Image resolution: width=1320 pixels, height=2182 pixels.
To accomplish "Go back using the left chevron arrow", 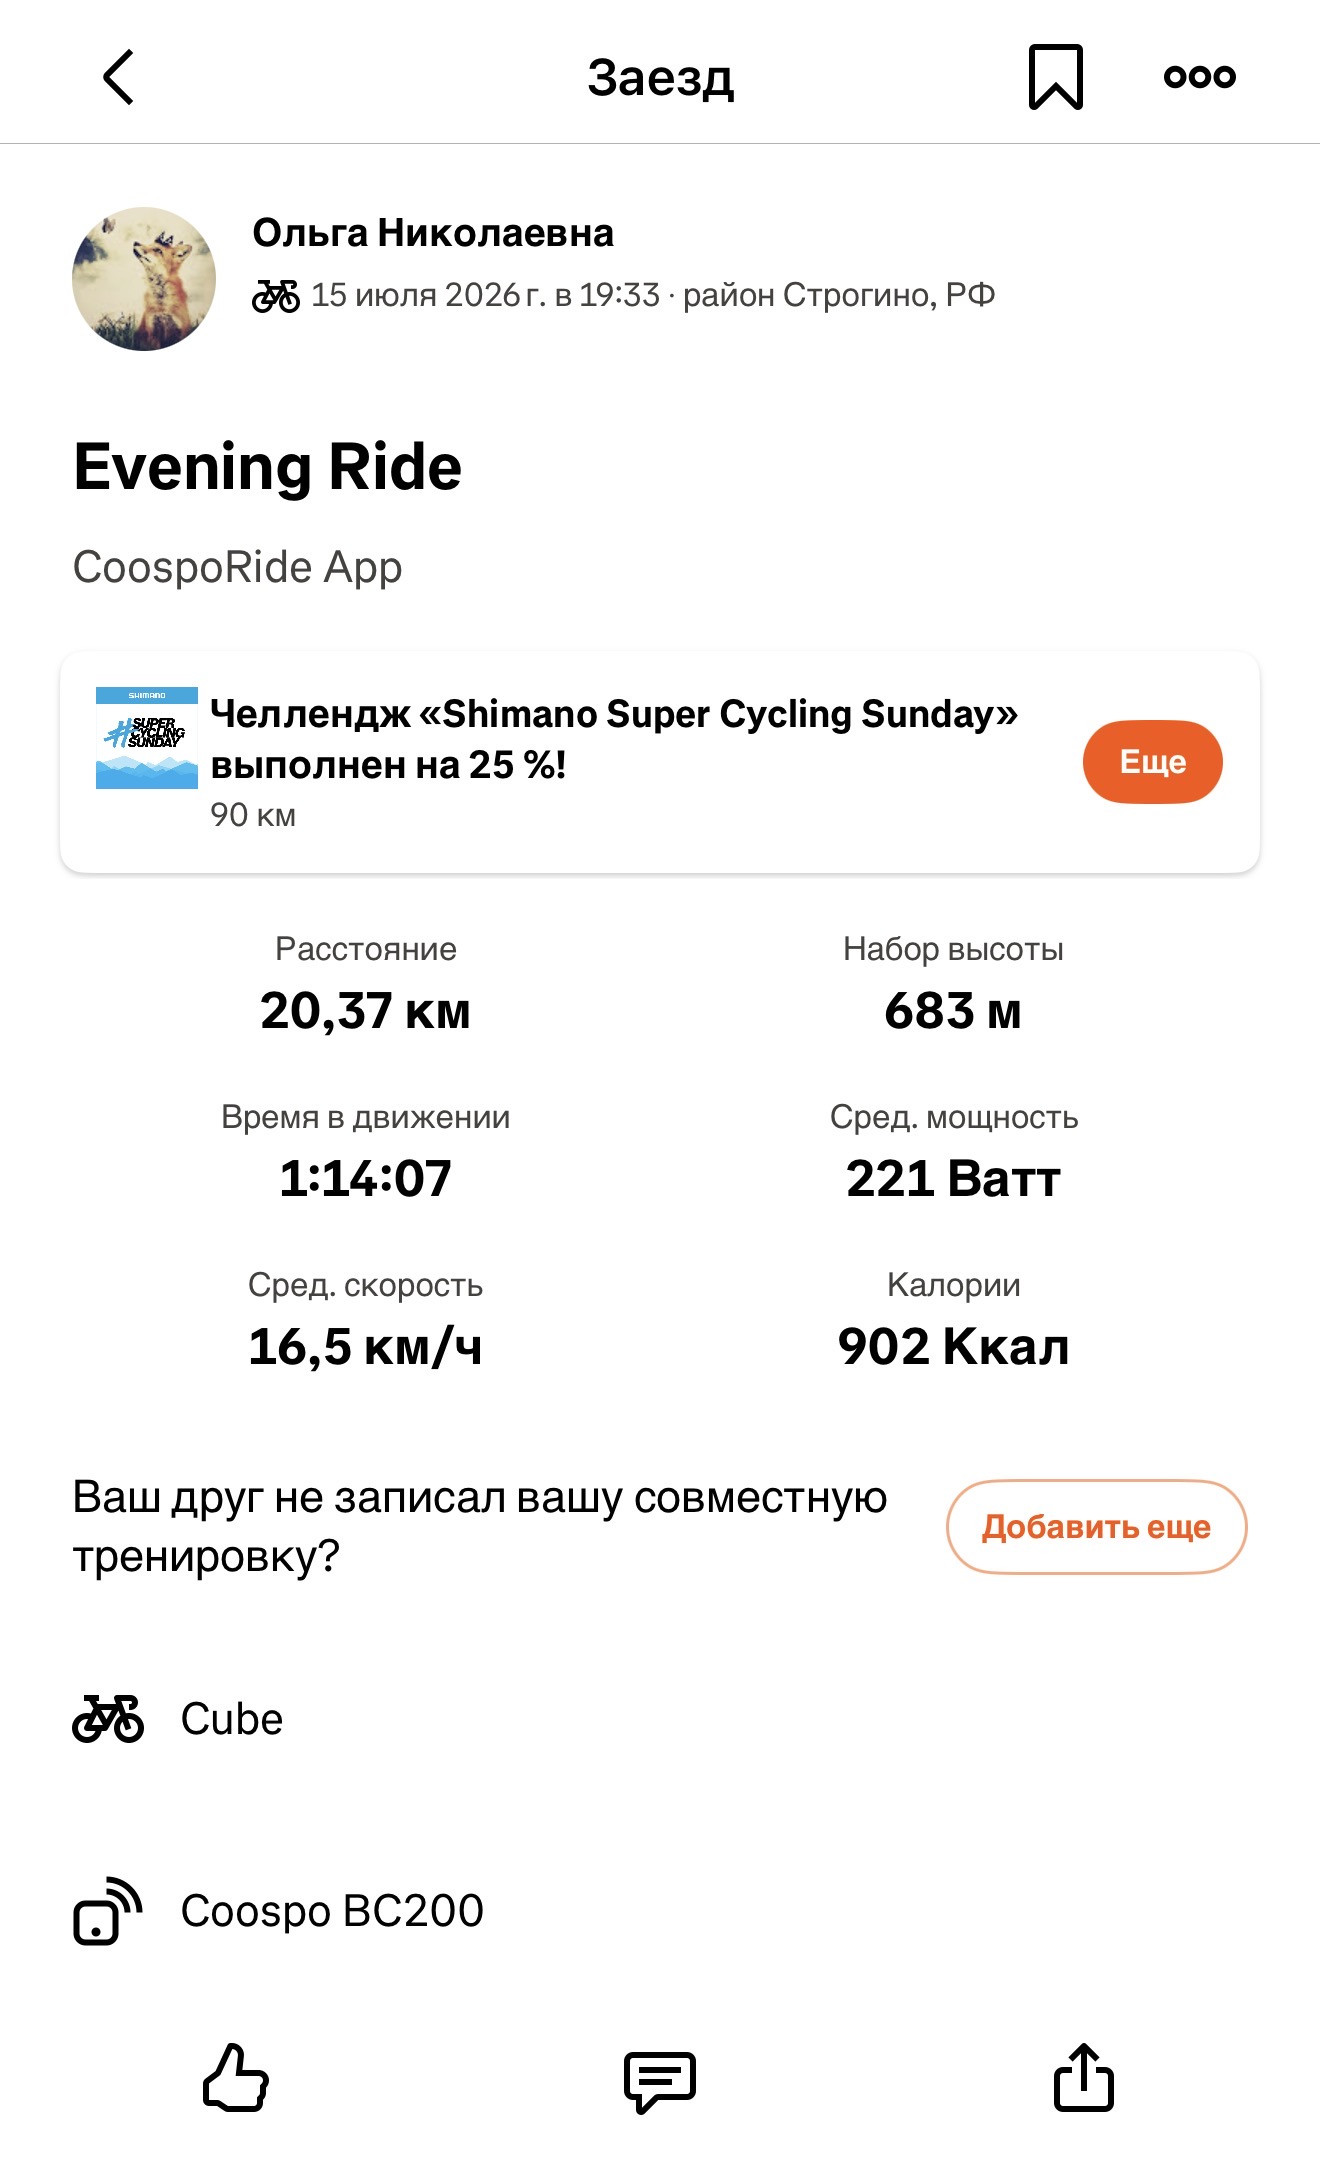I will click(119, 77).
